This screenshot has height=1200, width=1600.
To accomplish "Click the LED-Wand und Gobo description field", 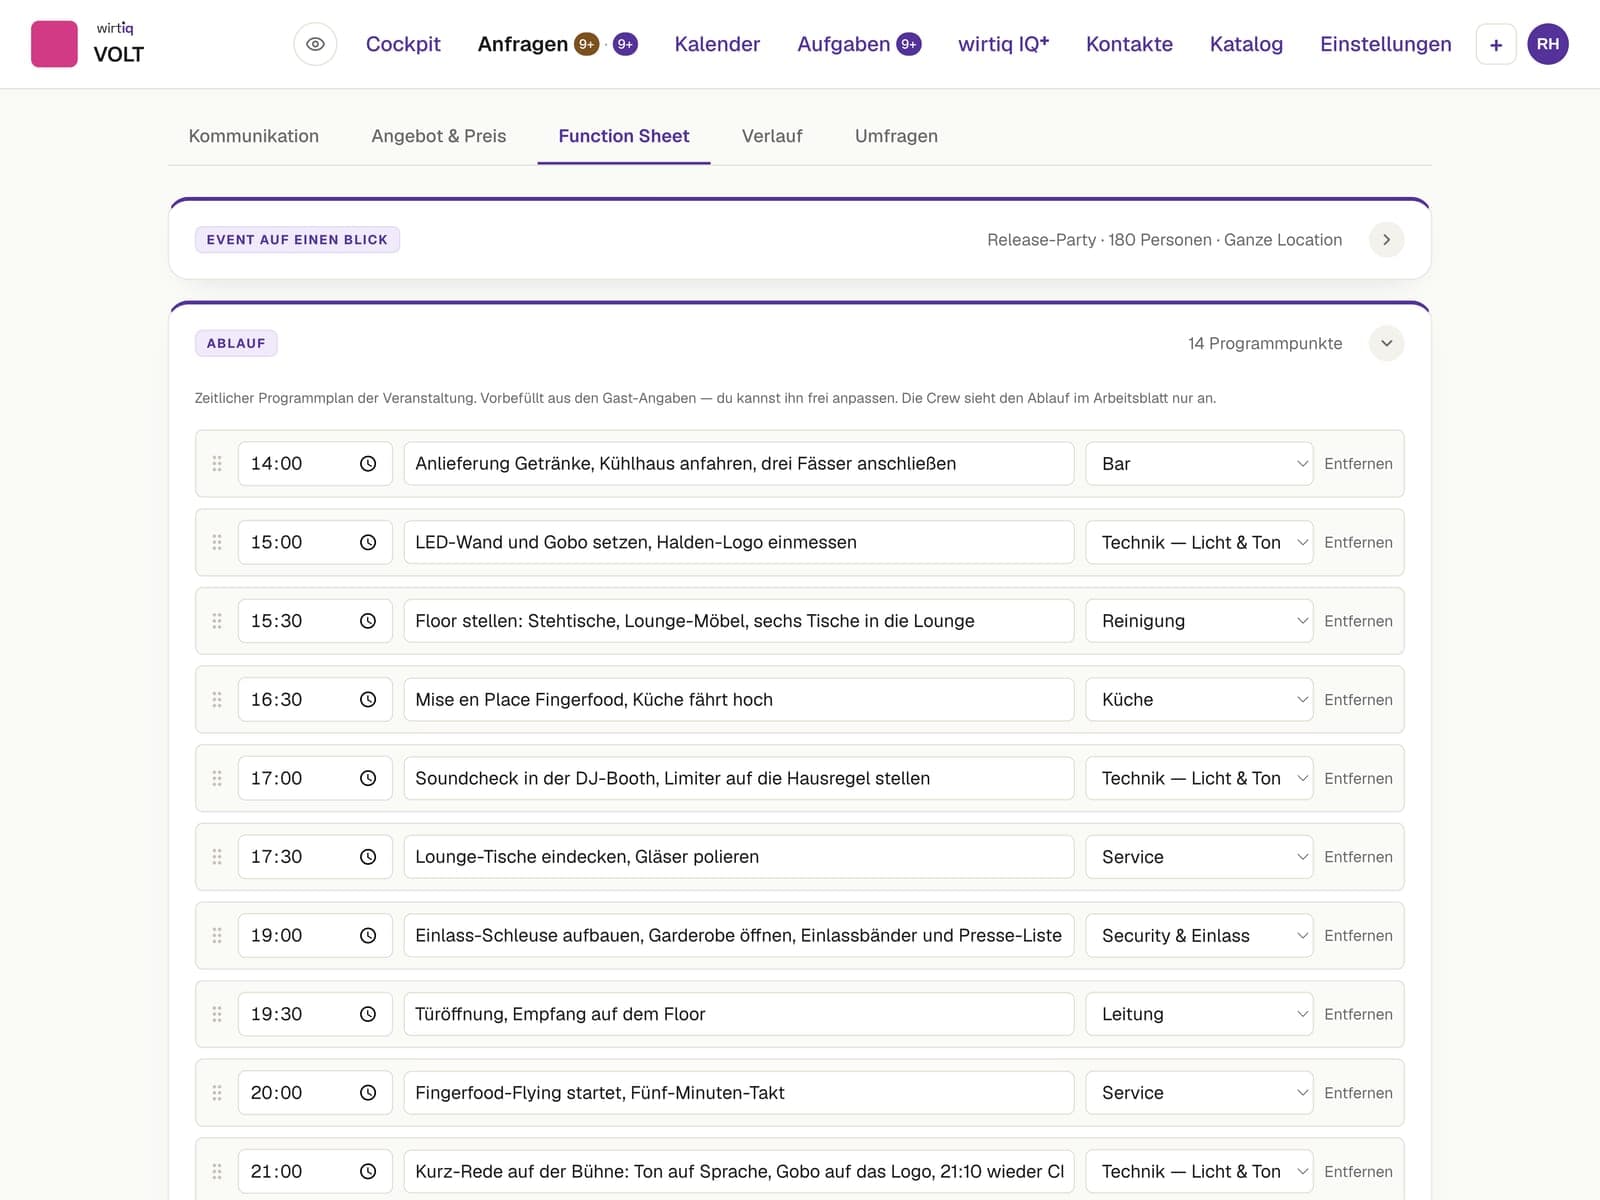I will click(739, 542).
